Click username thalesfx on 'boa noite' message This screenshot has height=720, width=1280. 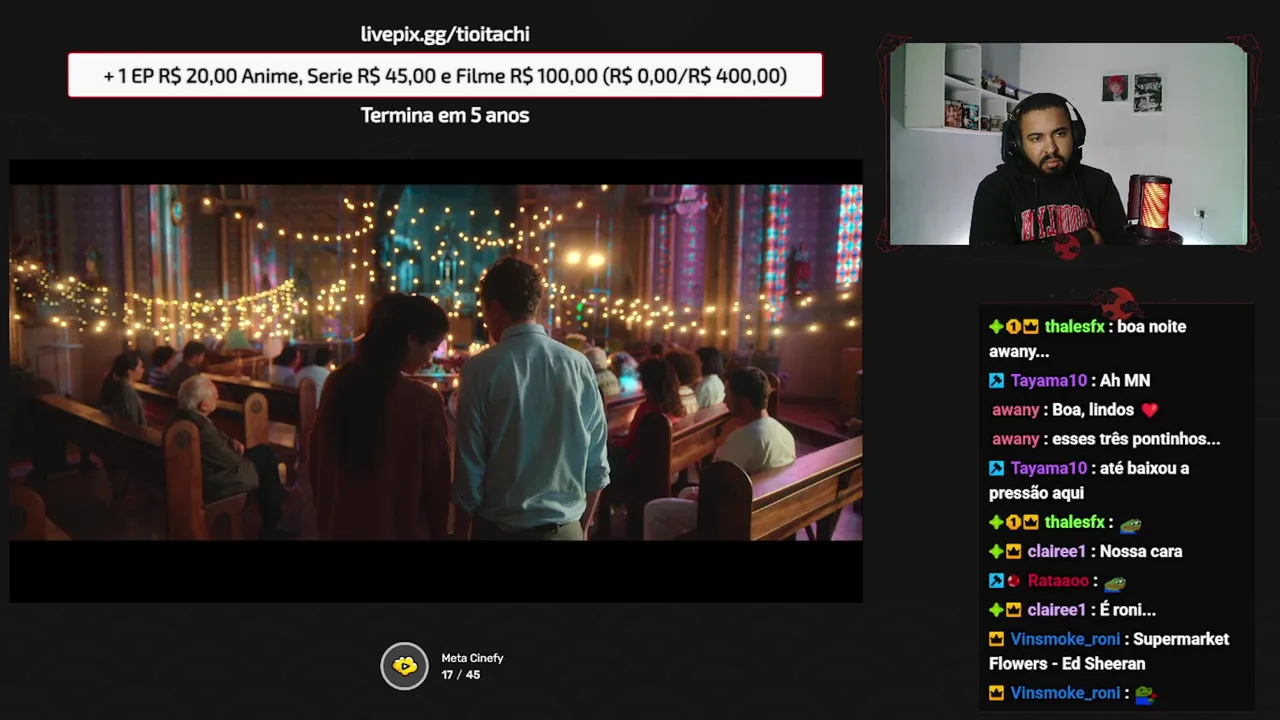(x=1074, y=327)
